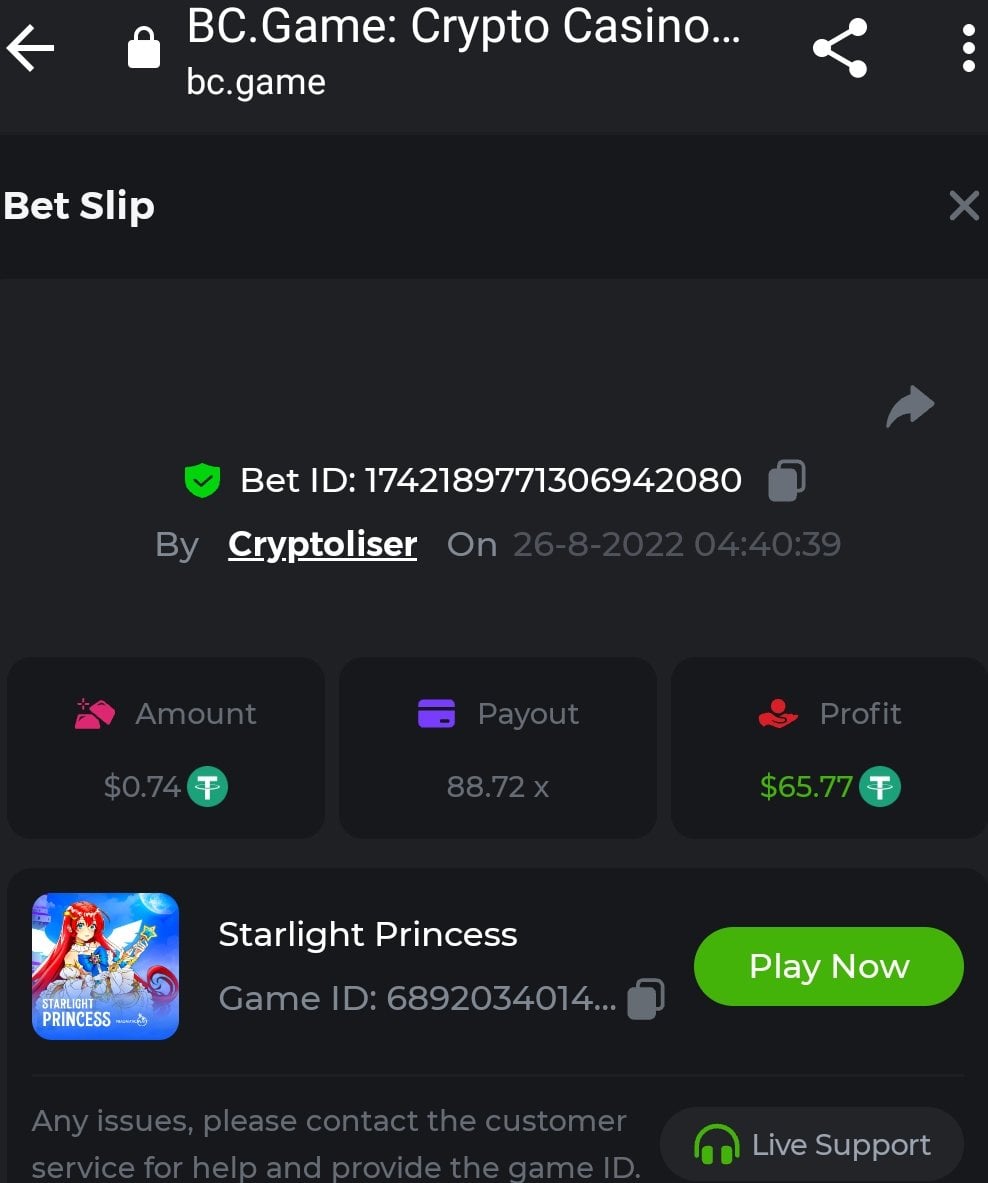Tap the red Profit hand icon

click(x=778, y=714)
